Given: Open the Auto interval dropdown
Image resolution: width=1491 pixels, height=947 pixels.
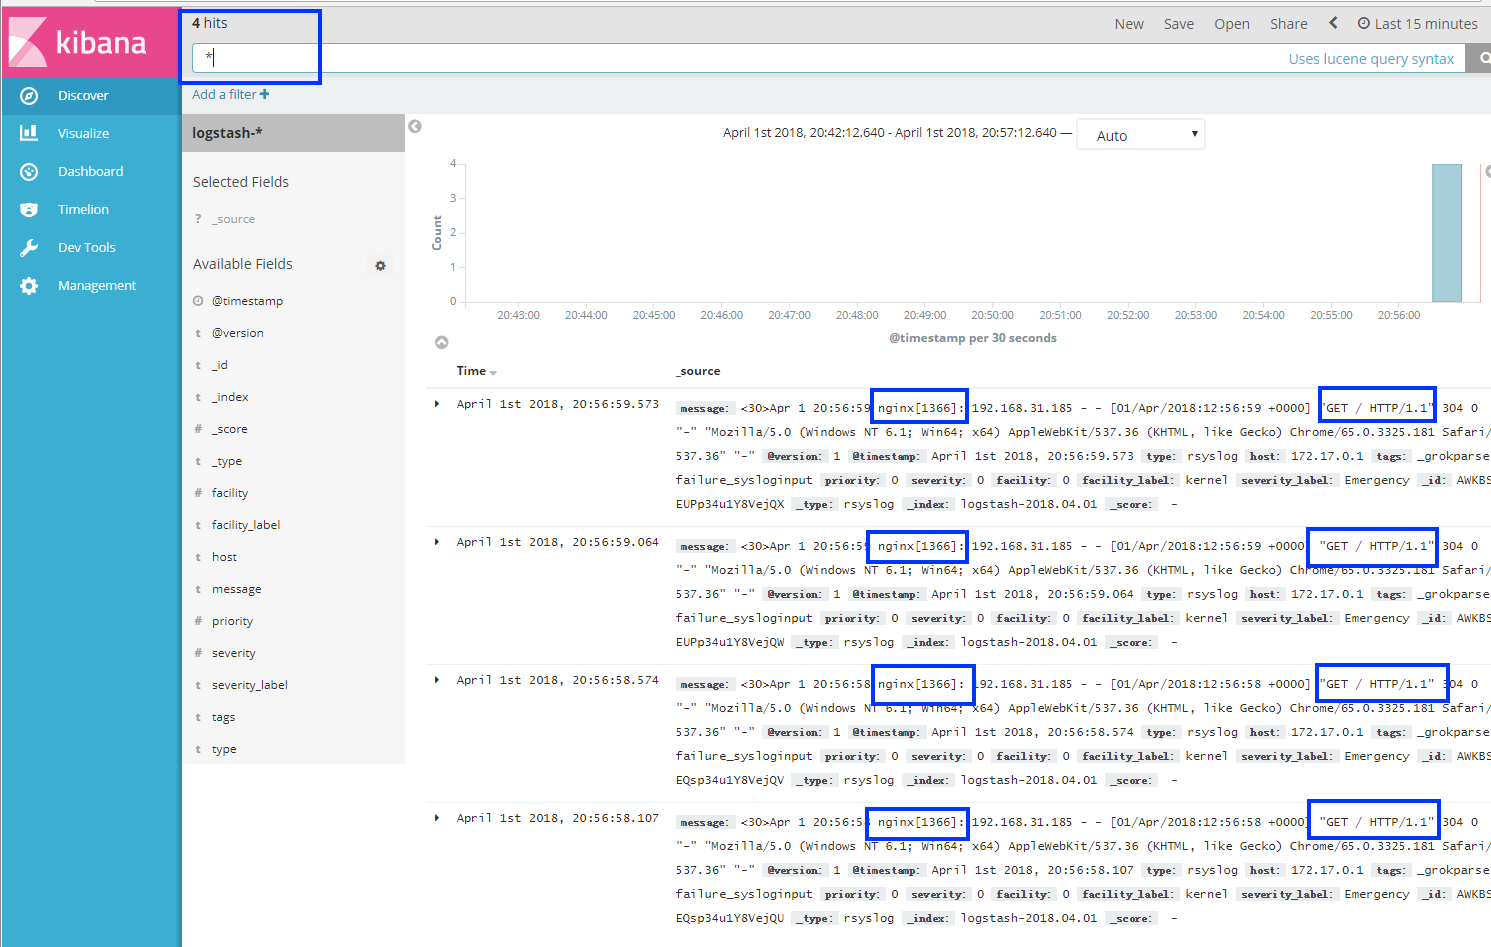Looking at the screenshot, I should coord(1140,135).
